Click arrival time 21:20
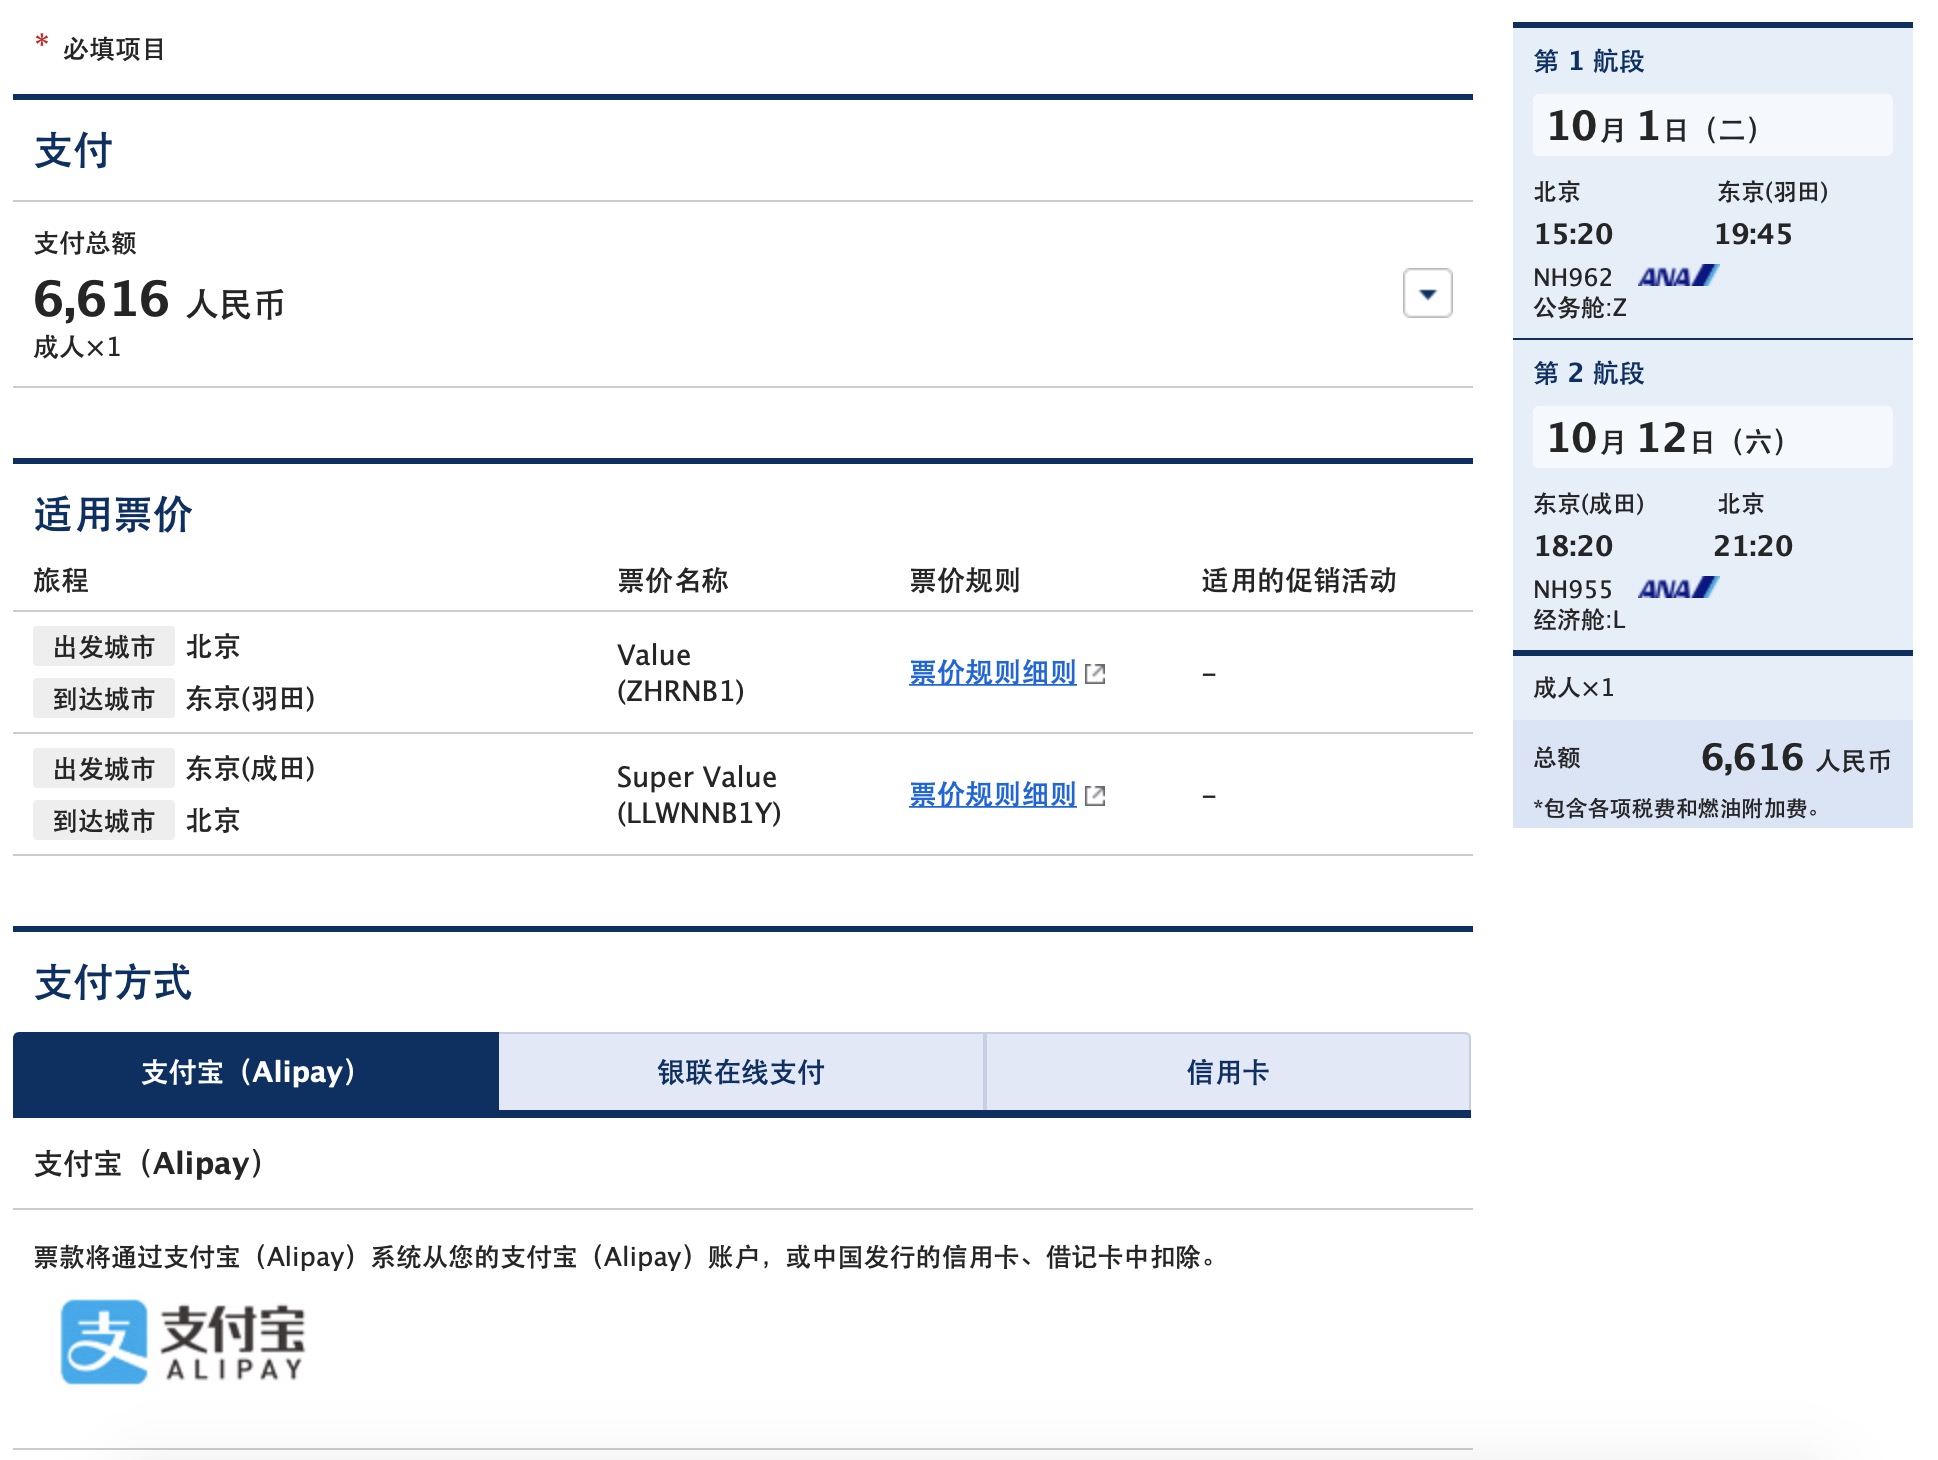Screen dimensions: 1938x1460 [1753, 546]
